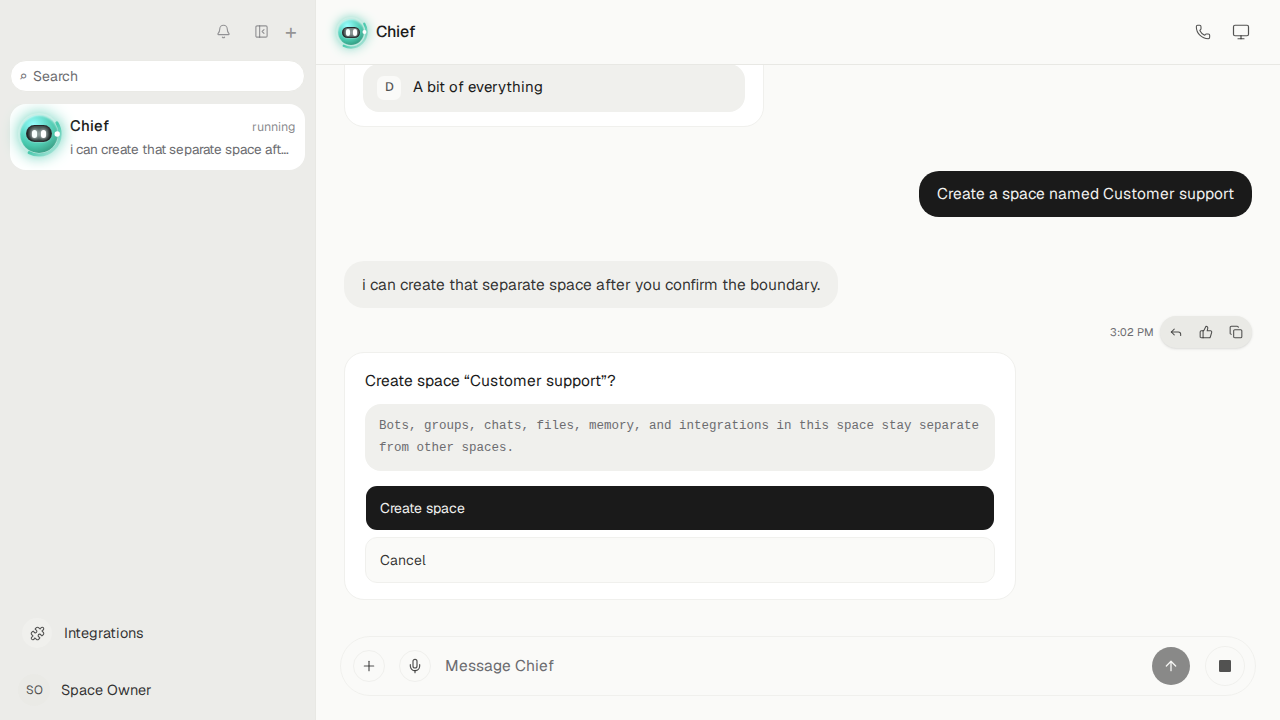Viewport: 1280px width, 720px height.
Task: Open the screen share monitor icon
Action: [1241, 32]
